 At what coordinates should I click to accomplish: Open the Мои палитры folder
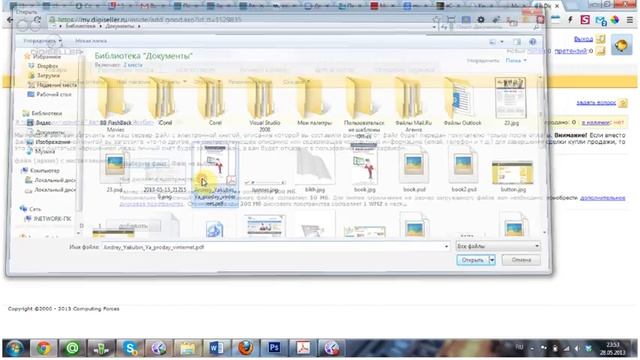click(314, 102)
